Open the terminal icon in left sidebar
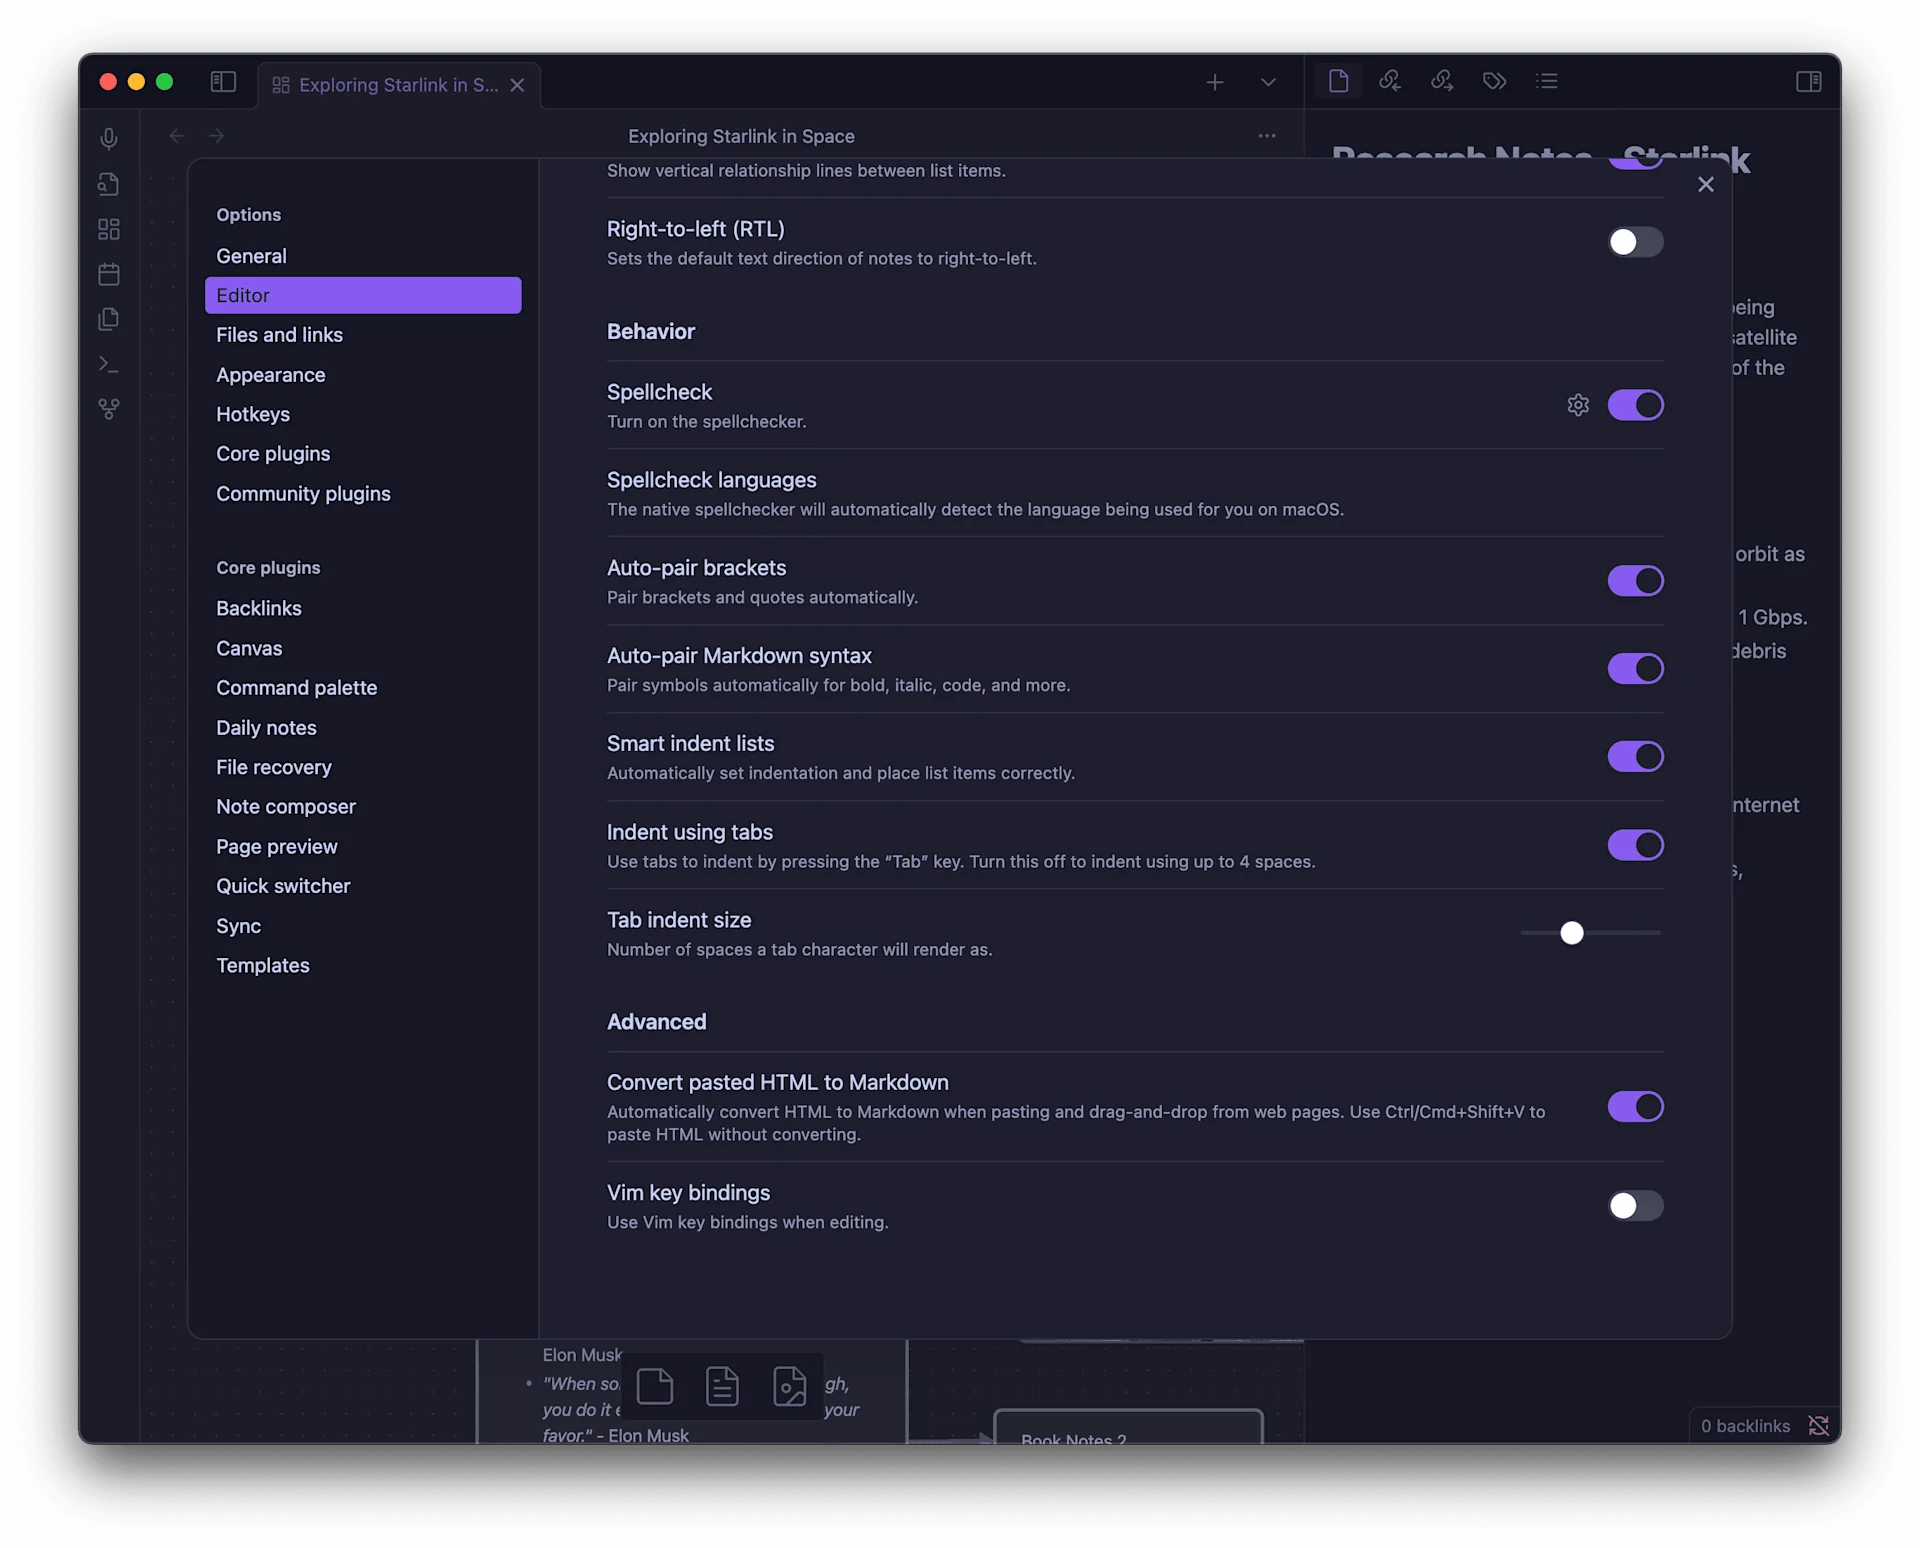This screenshot has width=1920, height=1548. [109, 364]
